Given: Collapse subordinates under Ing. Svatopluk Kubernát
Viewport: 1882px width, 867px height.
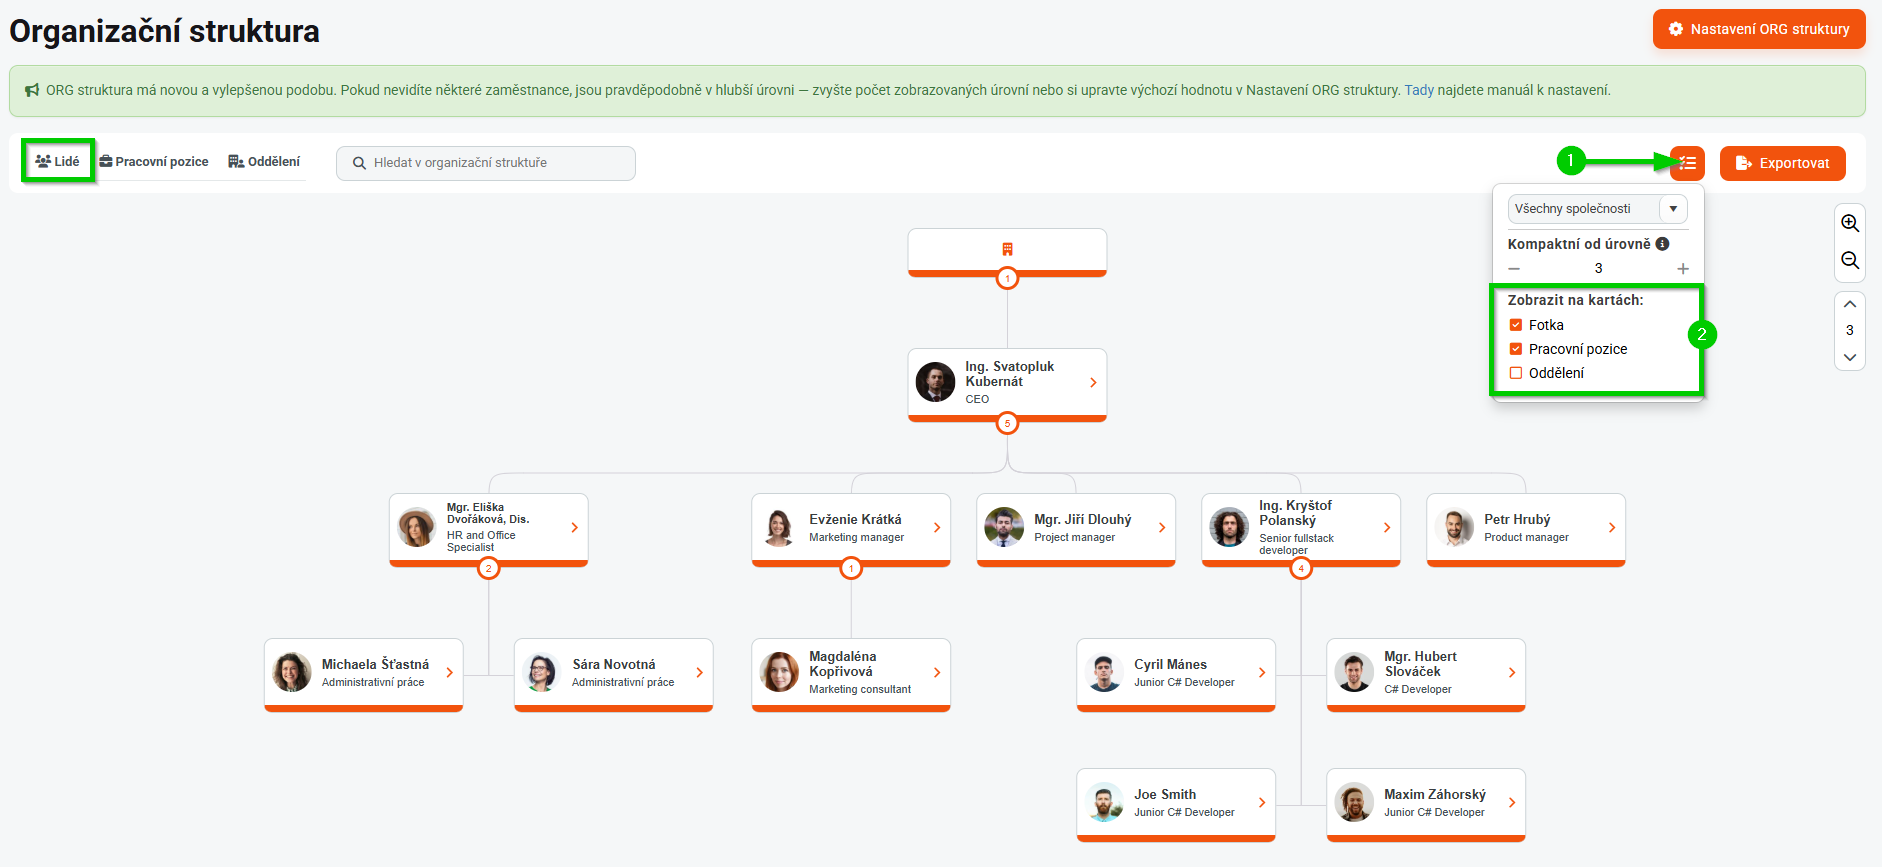Looking at the screenshot, I should [1007, 423].
